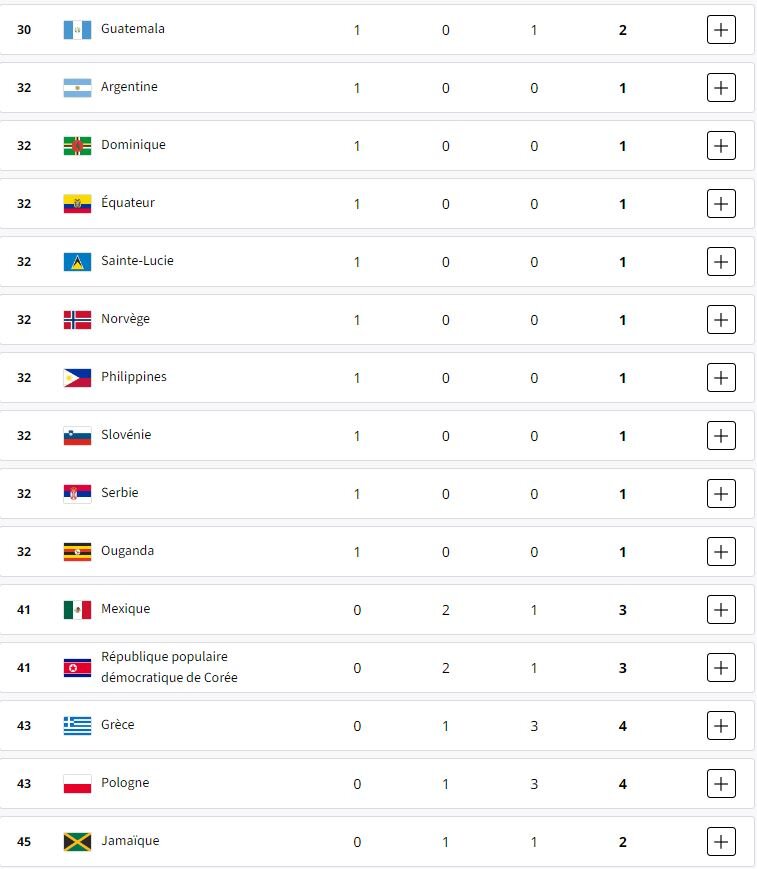Viewport: 757px width, 869px height.
Task: Click the Dominique flag icon
Action: [x=77, y=146]
